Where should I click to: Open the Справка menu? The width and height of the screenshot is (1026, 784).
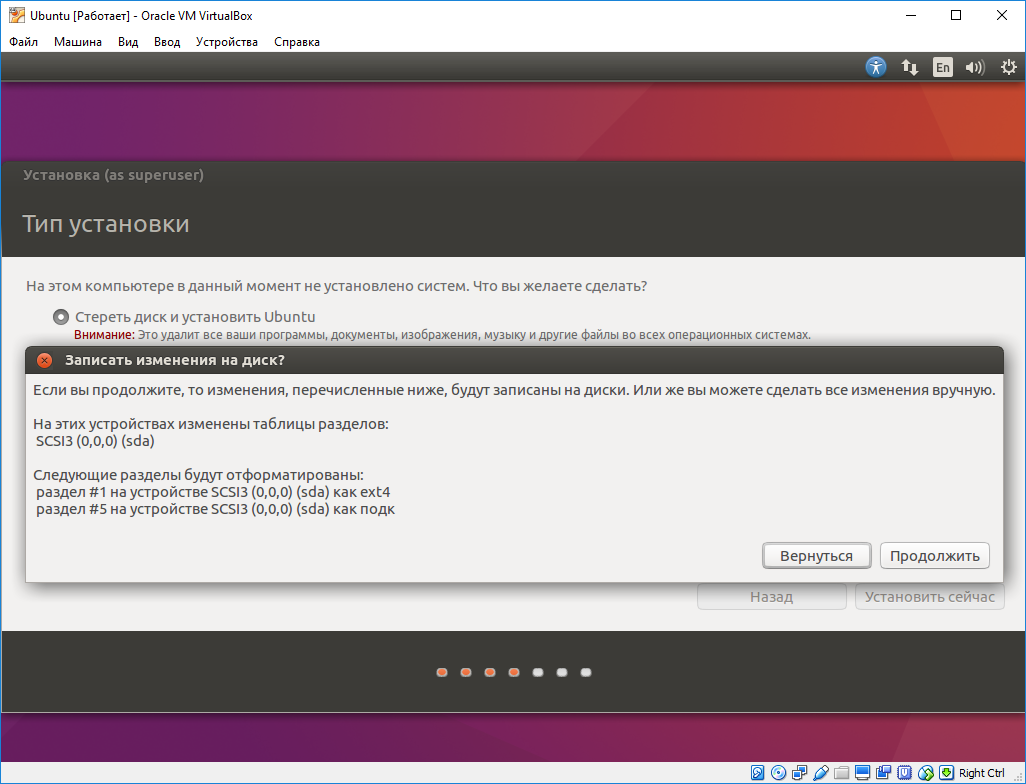click(x=297, y=42)
